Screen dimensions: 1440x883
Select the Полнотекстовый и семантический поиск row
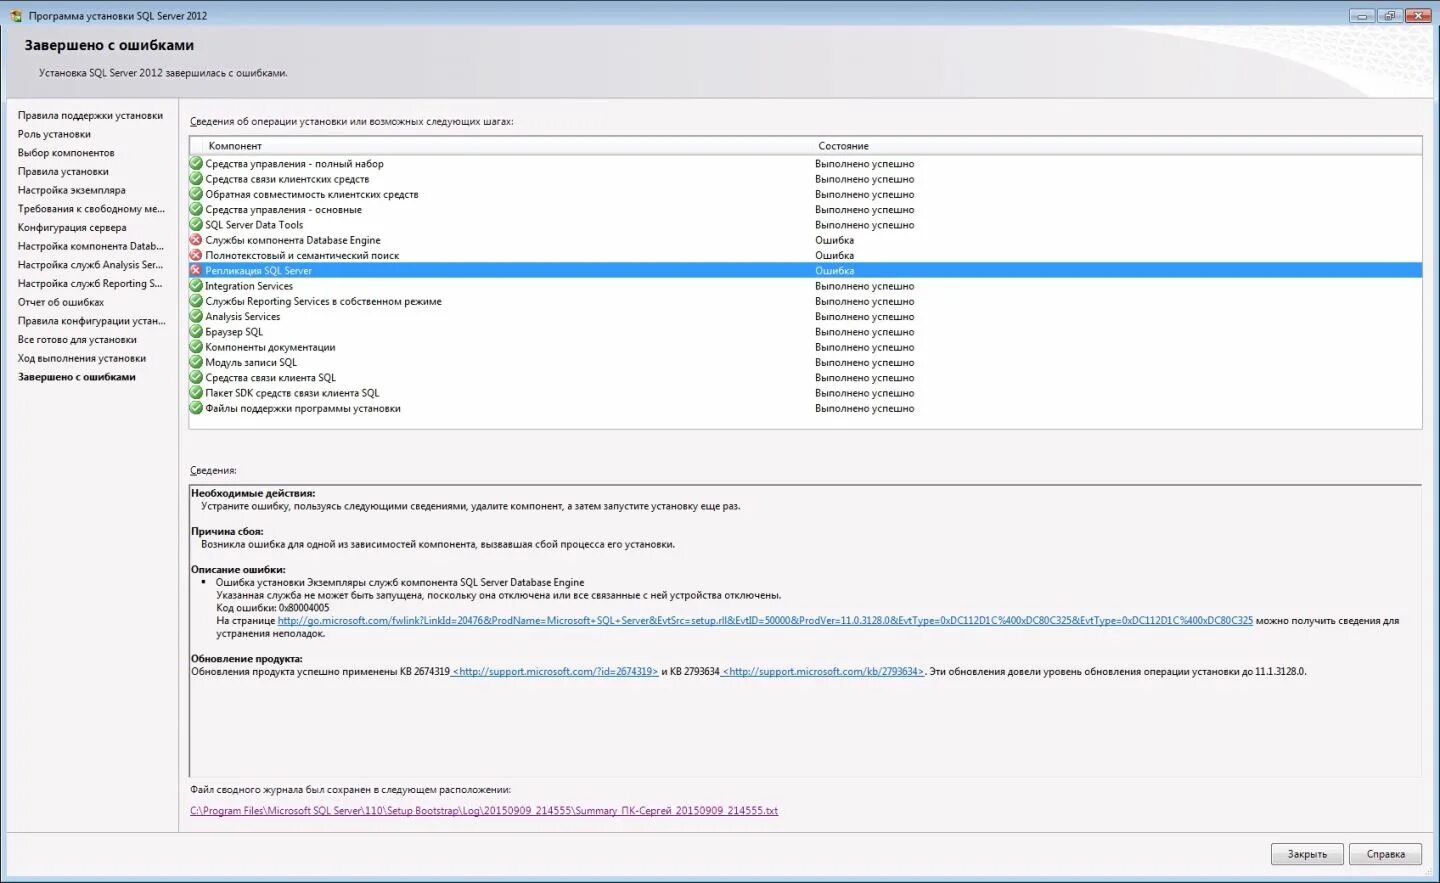pyautogui.click(x=805, y=255)
